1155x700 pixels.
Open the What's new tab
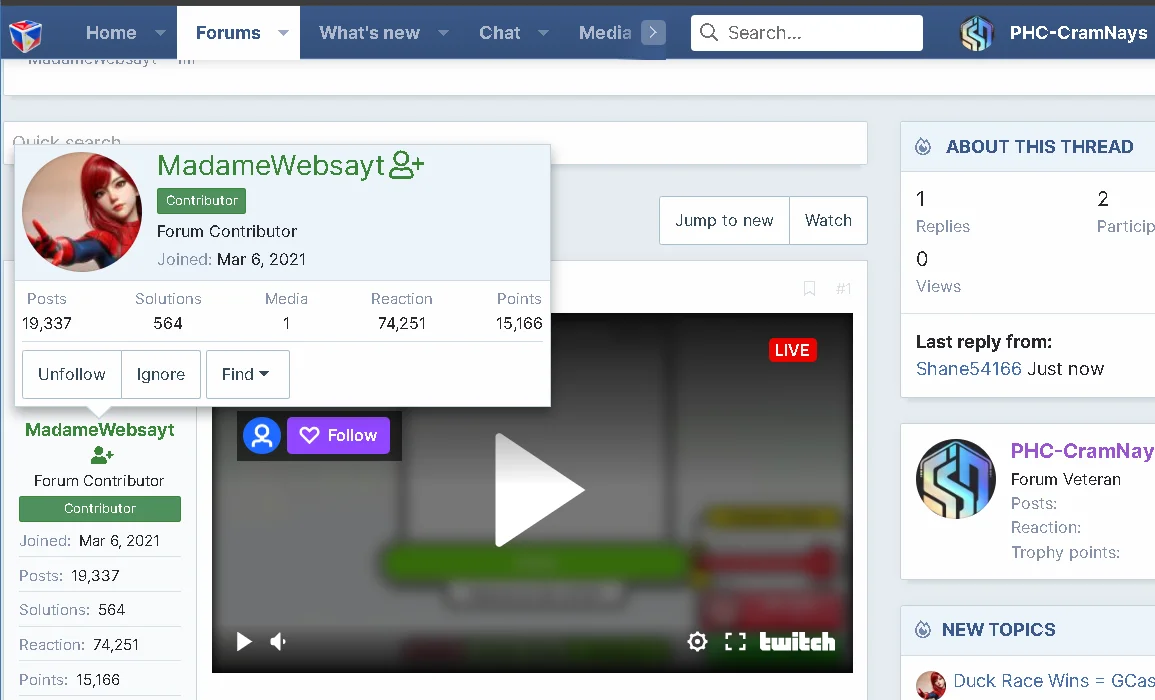point(369,32)
